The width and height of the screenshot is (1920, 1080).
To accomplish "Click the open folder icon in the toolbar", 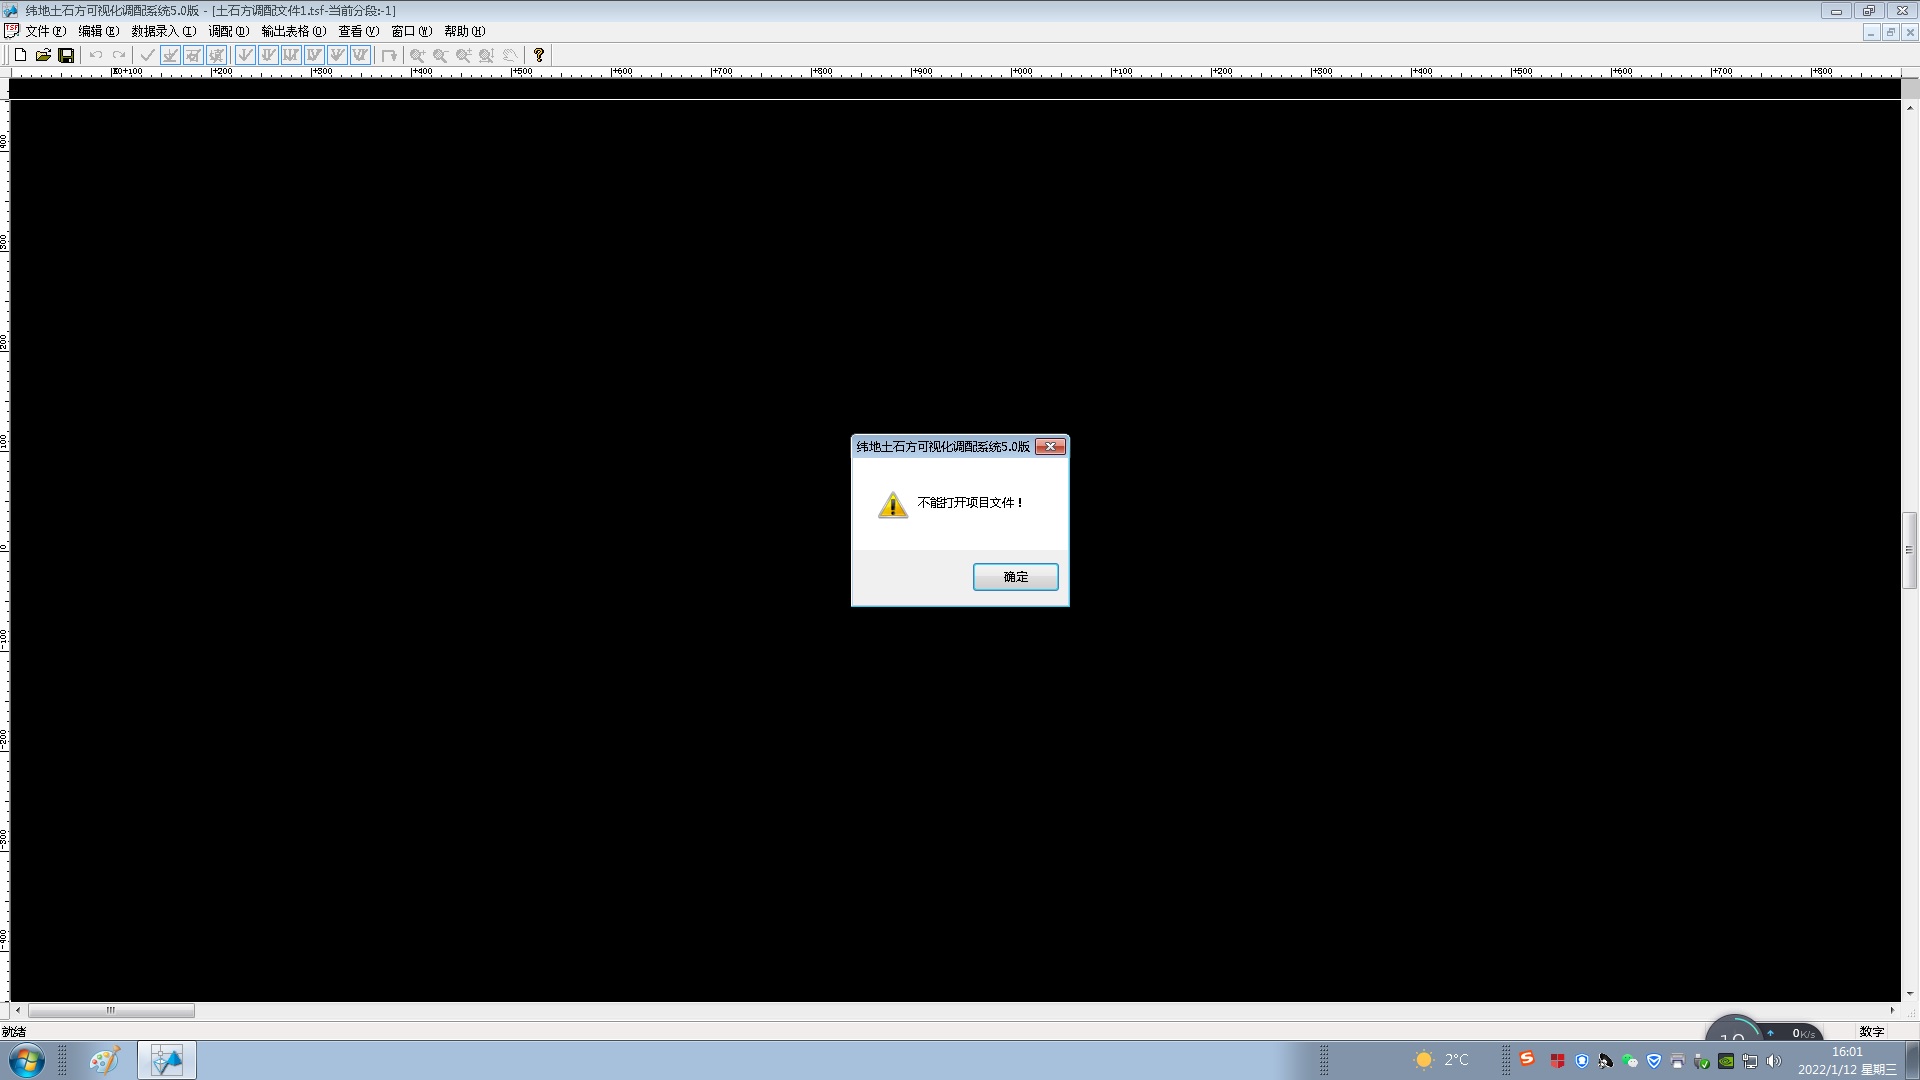I will [43, 55].
